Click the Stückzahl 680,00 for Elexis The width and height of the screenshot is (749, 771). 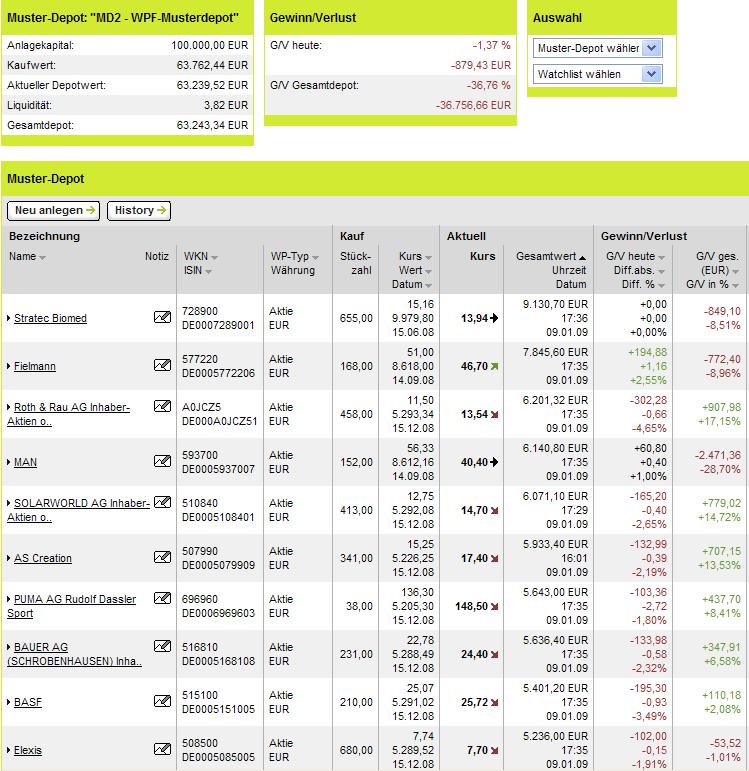pyautogui.click(x=356, y=750)
